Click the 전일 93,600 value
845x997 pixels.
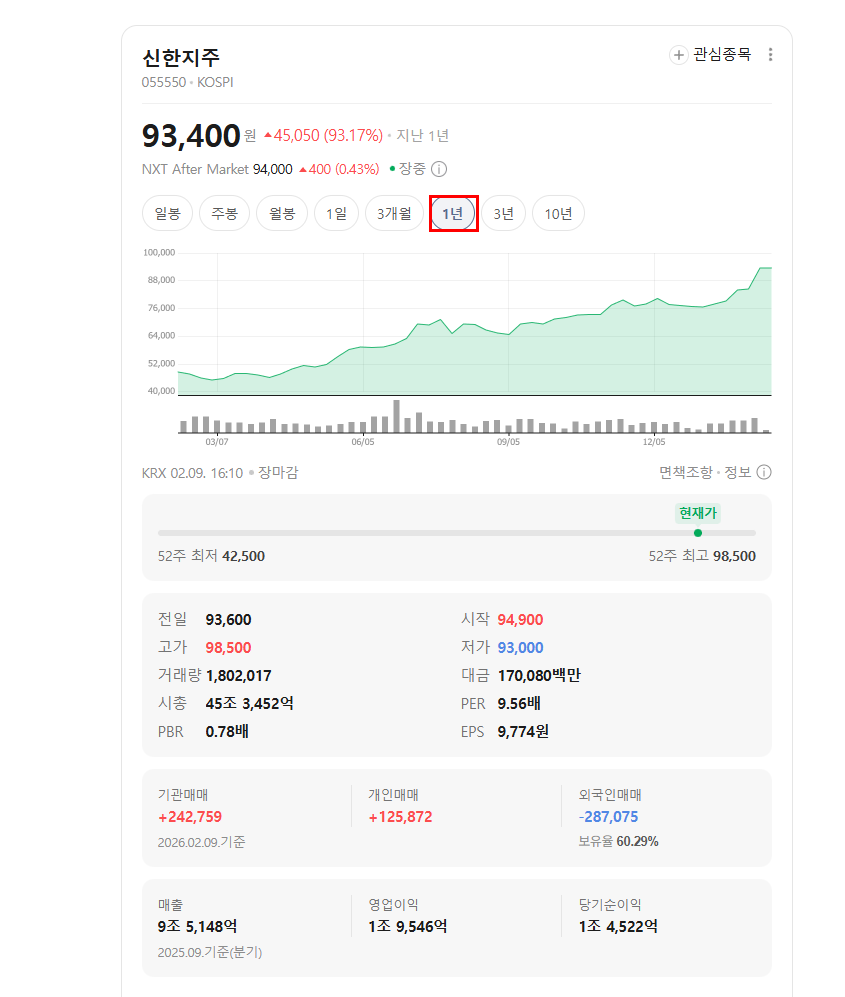[x=228, y=620]
